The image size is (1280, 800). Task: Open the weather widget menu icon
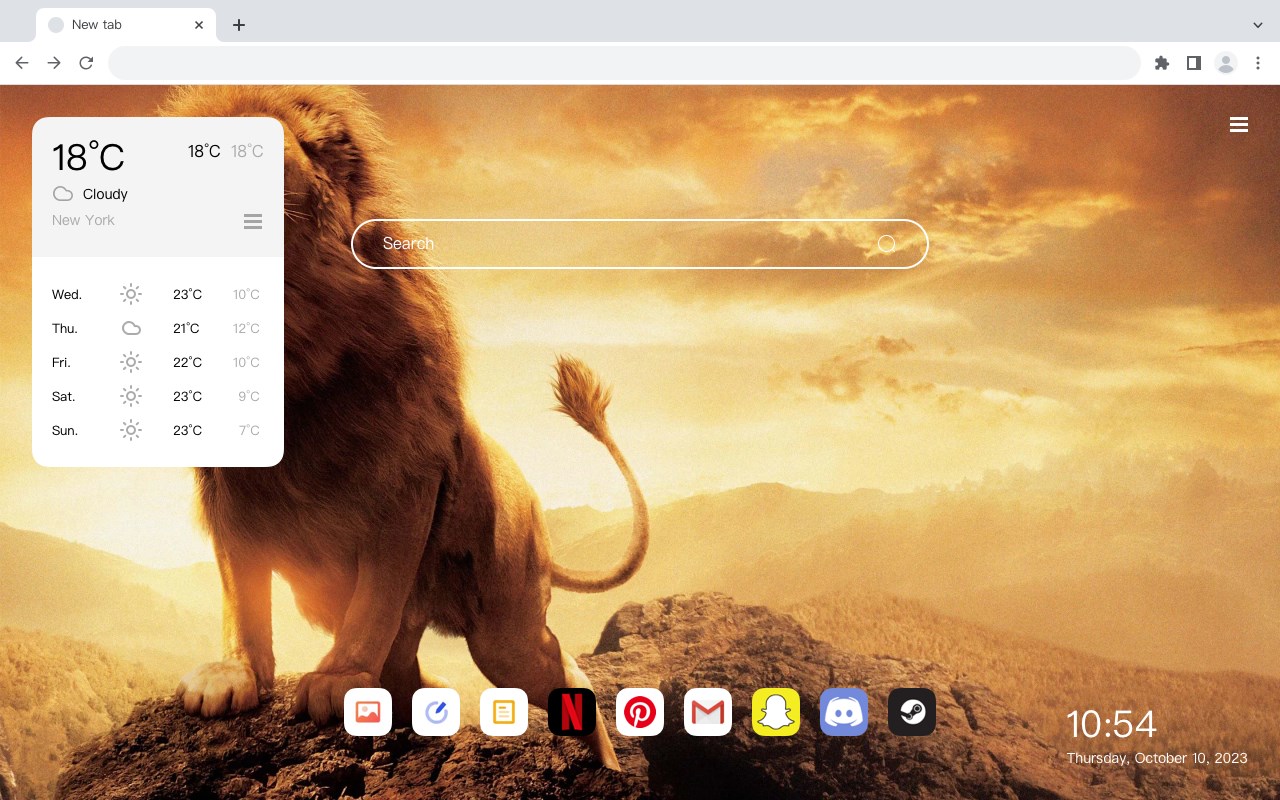click(253, 221)
